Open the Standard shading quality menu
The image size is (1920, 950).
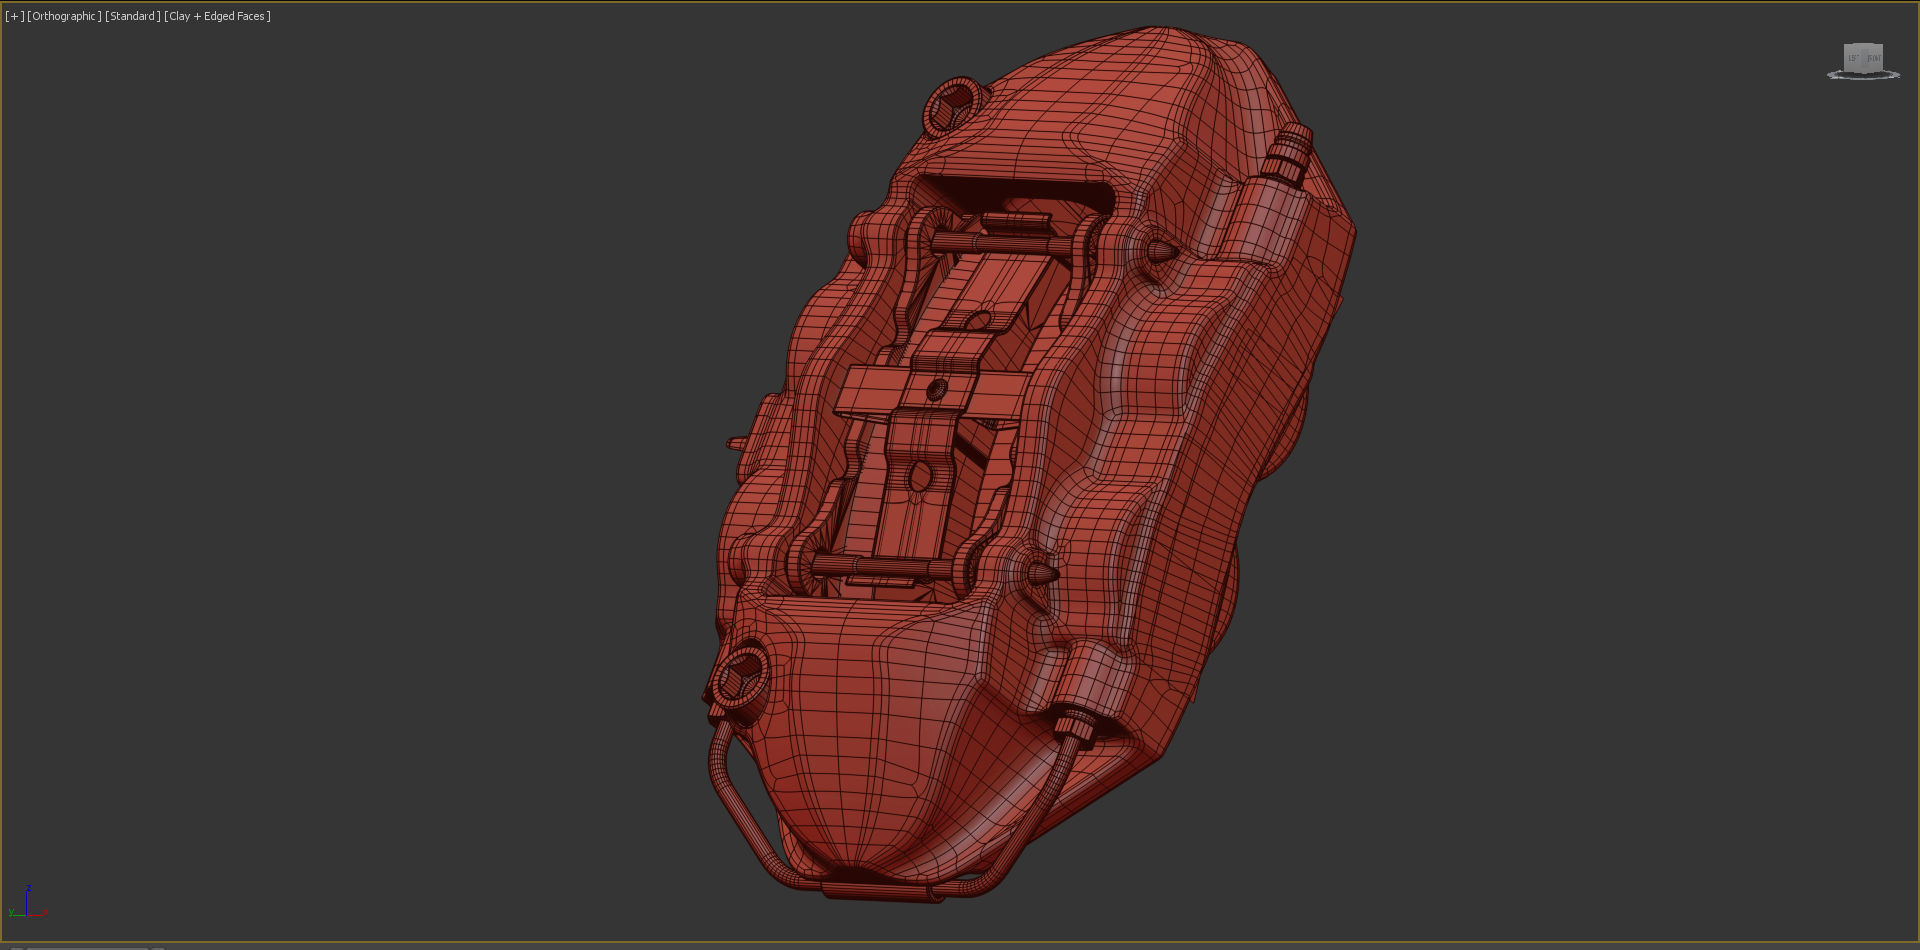click(133, 16)
